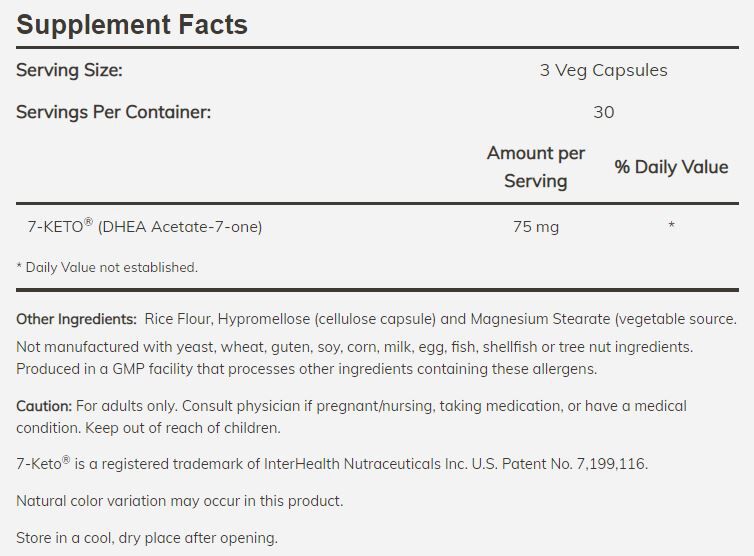Screen dimensions: 754x556
Task: Click the Store in a cool, dry place line
Action: [147, 538]
